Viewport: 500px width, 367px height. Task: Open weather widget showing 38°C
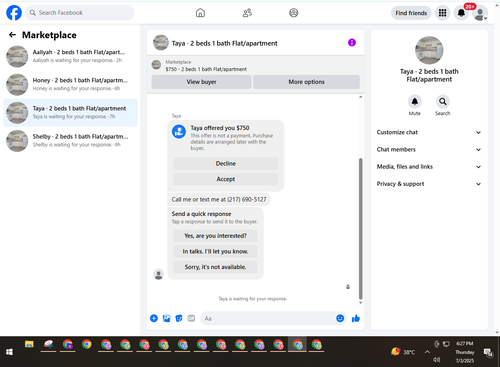coord(403,352)
